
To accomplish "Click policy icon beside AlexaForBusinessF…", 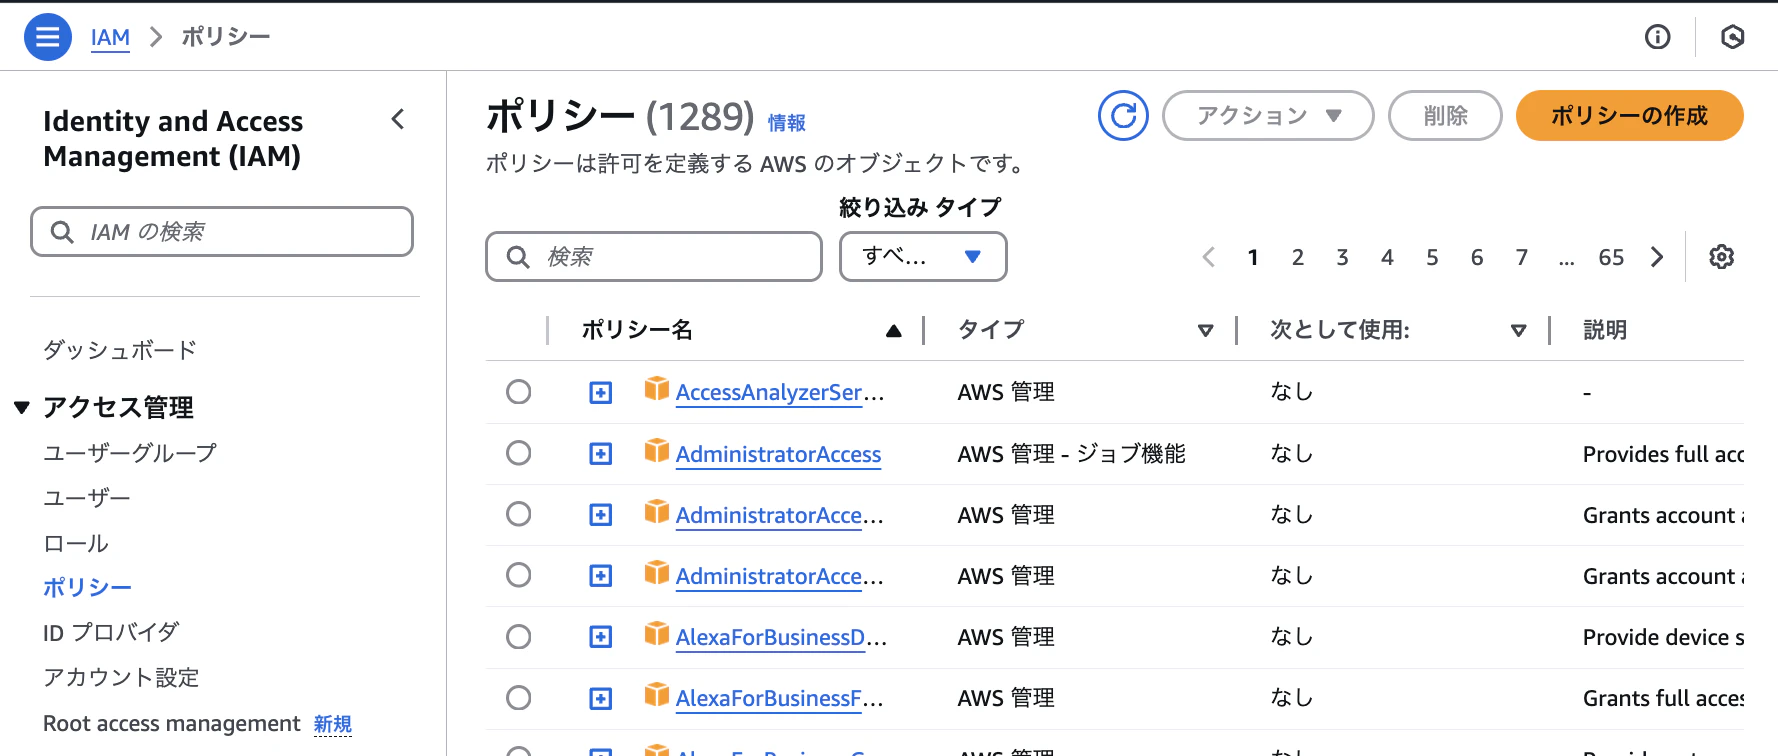I will pos(656,695).
